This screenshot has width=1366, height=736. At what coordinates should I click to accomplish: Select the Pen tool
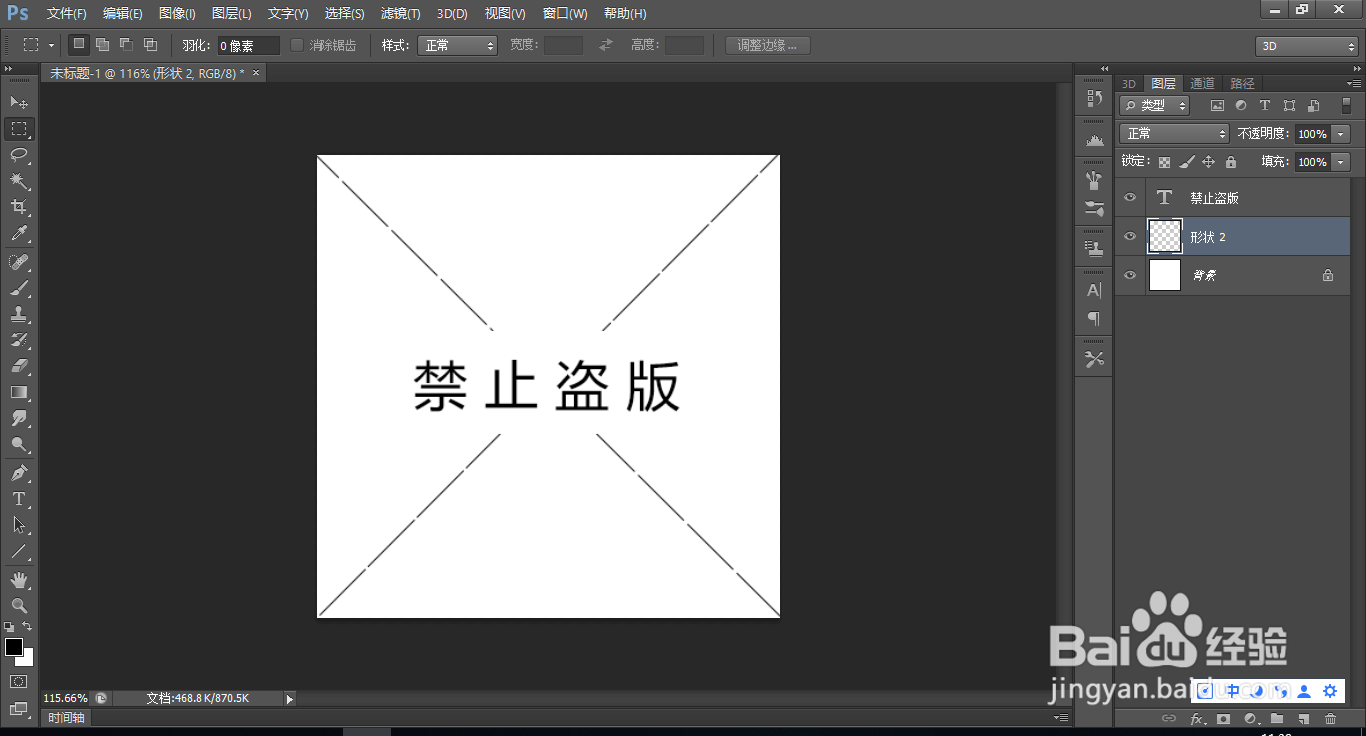point(19,472)
